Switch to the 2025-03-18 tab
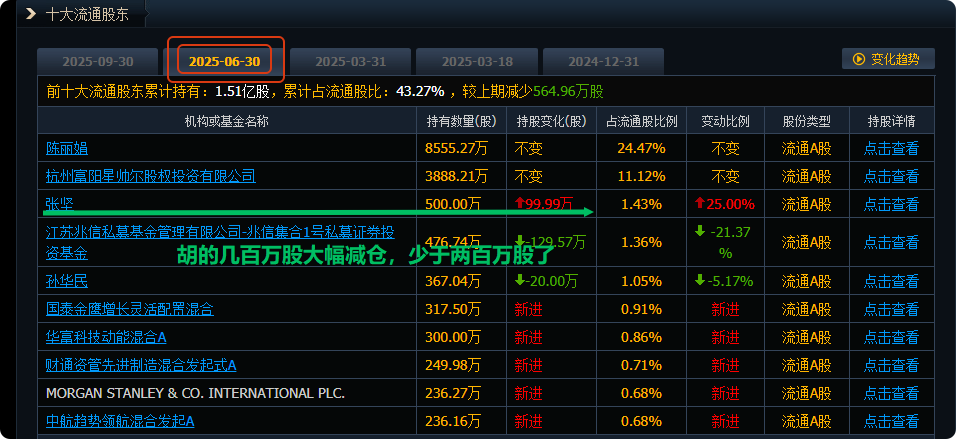 click(477, 62)
